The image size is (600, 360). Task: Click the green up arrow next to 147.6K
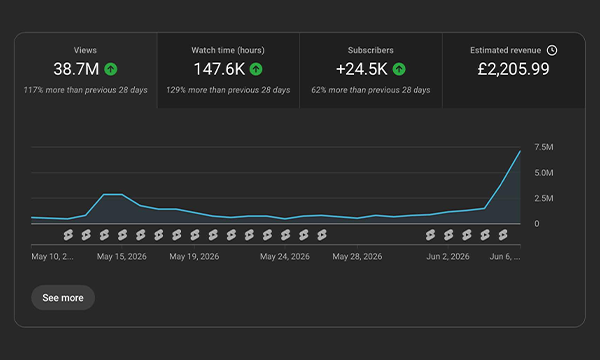pos(256,69)
